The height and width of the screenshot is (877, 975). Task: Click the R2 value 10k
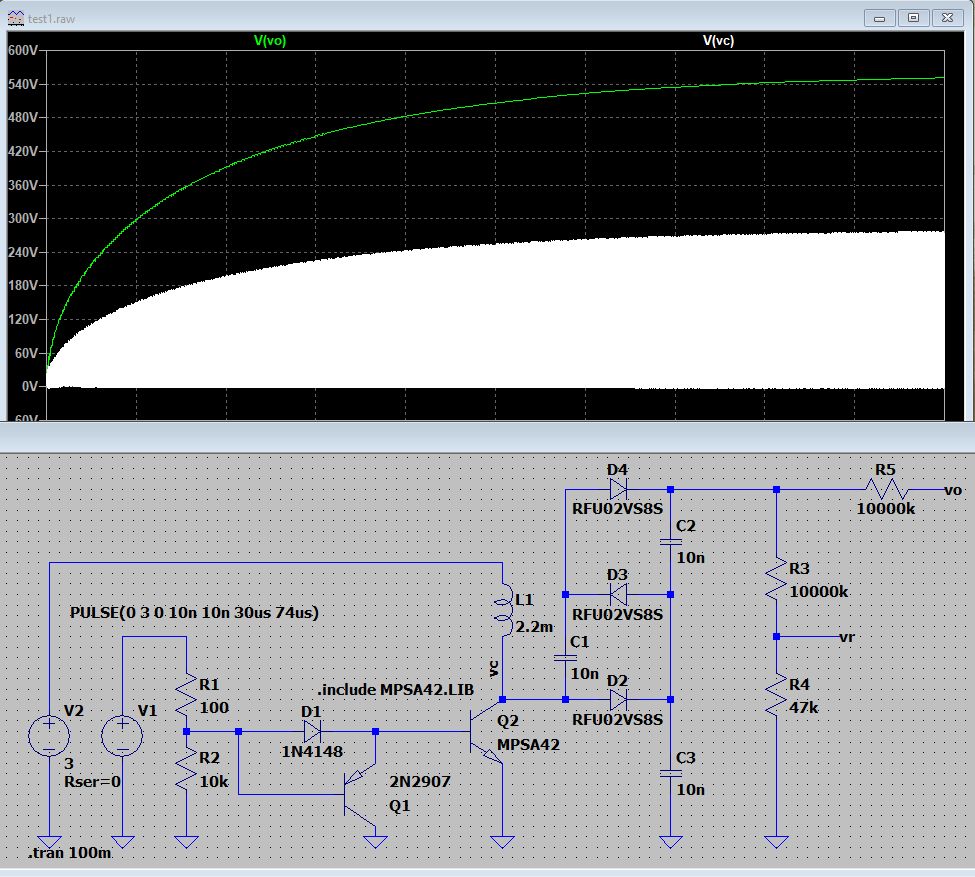coord(214,782)
